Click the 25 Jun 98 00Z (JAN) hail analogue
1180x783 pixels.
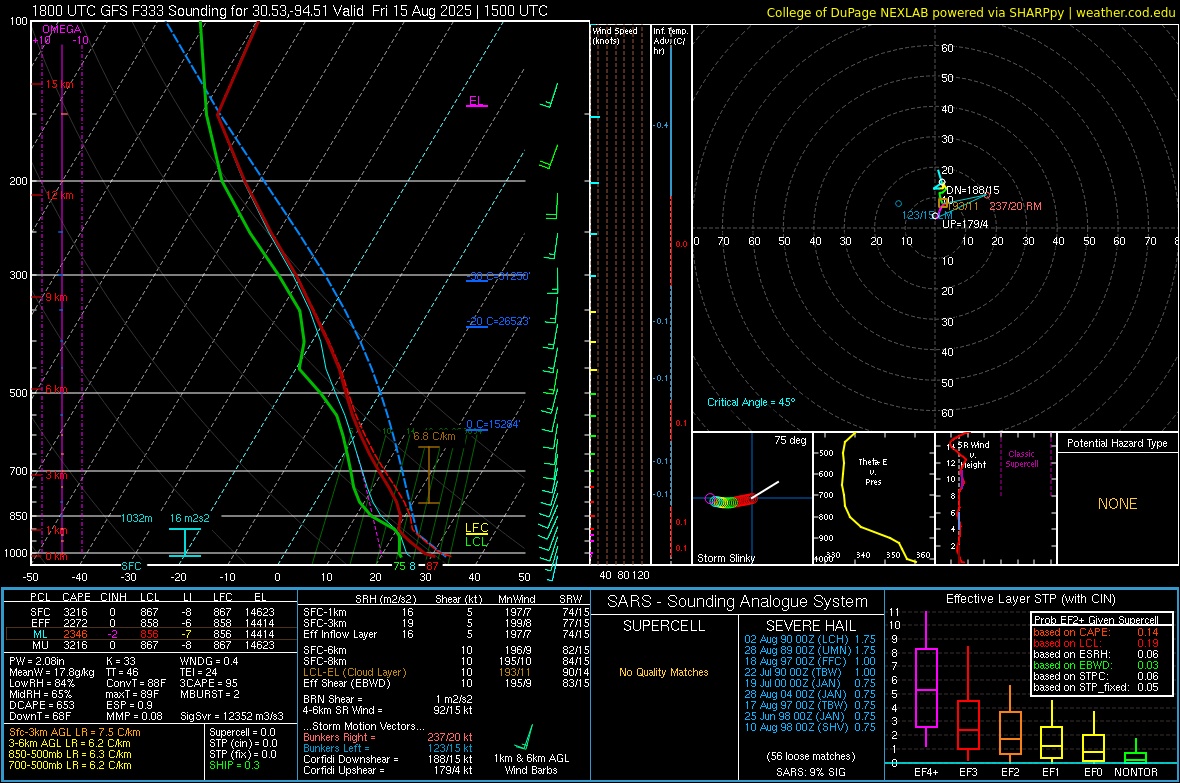(x=810, y=716)
